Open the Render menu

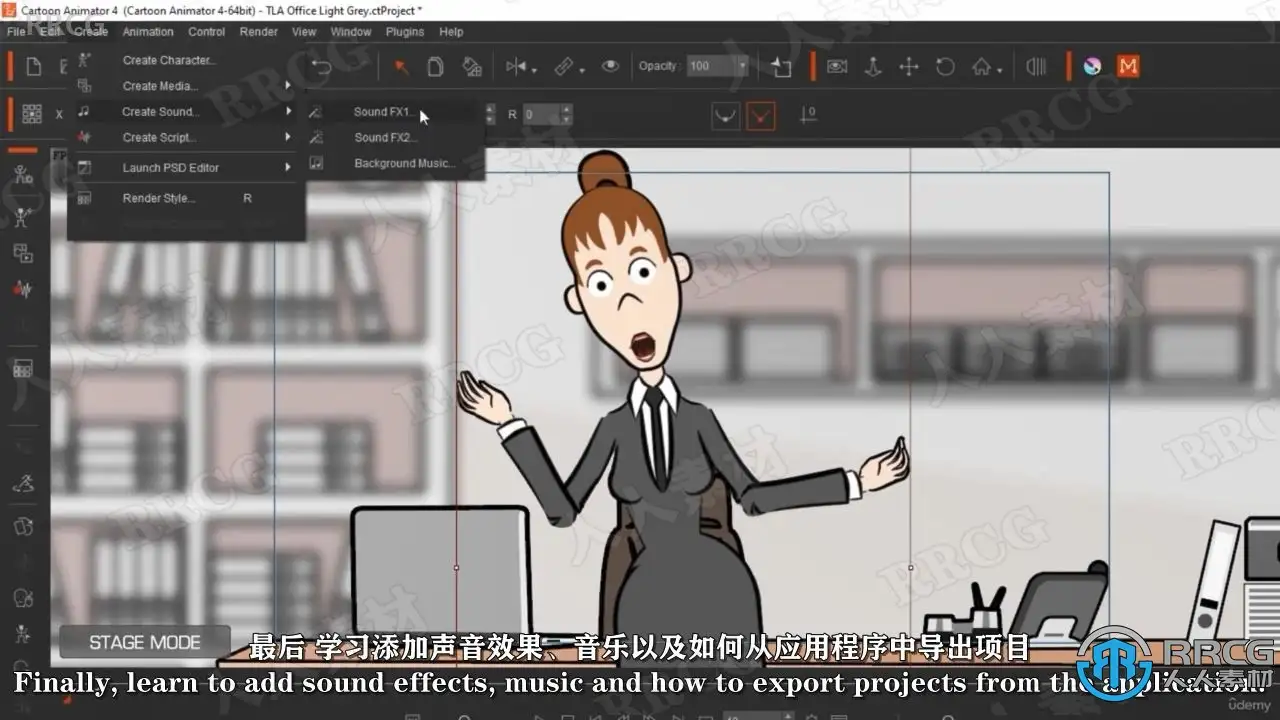(x=259, y=32)
